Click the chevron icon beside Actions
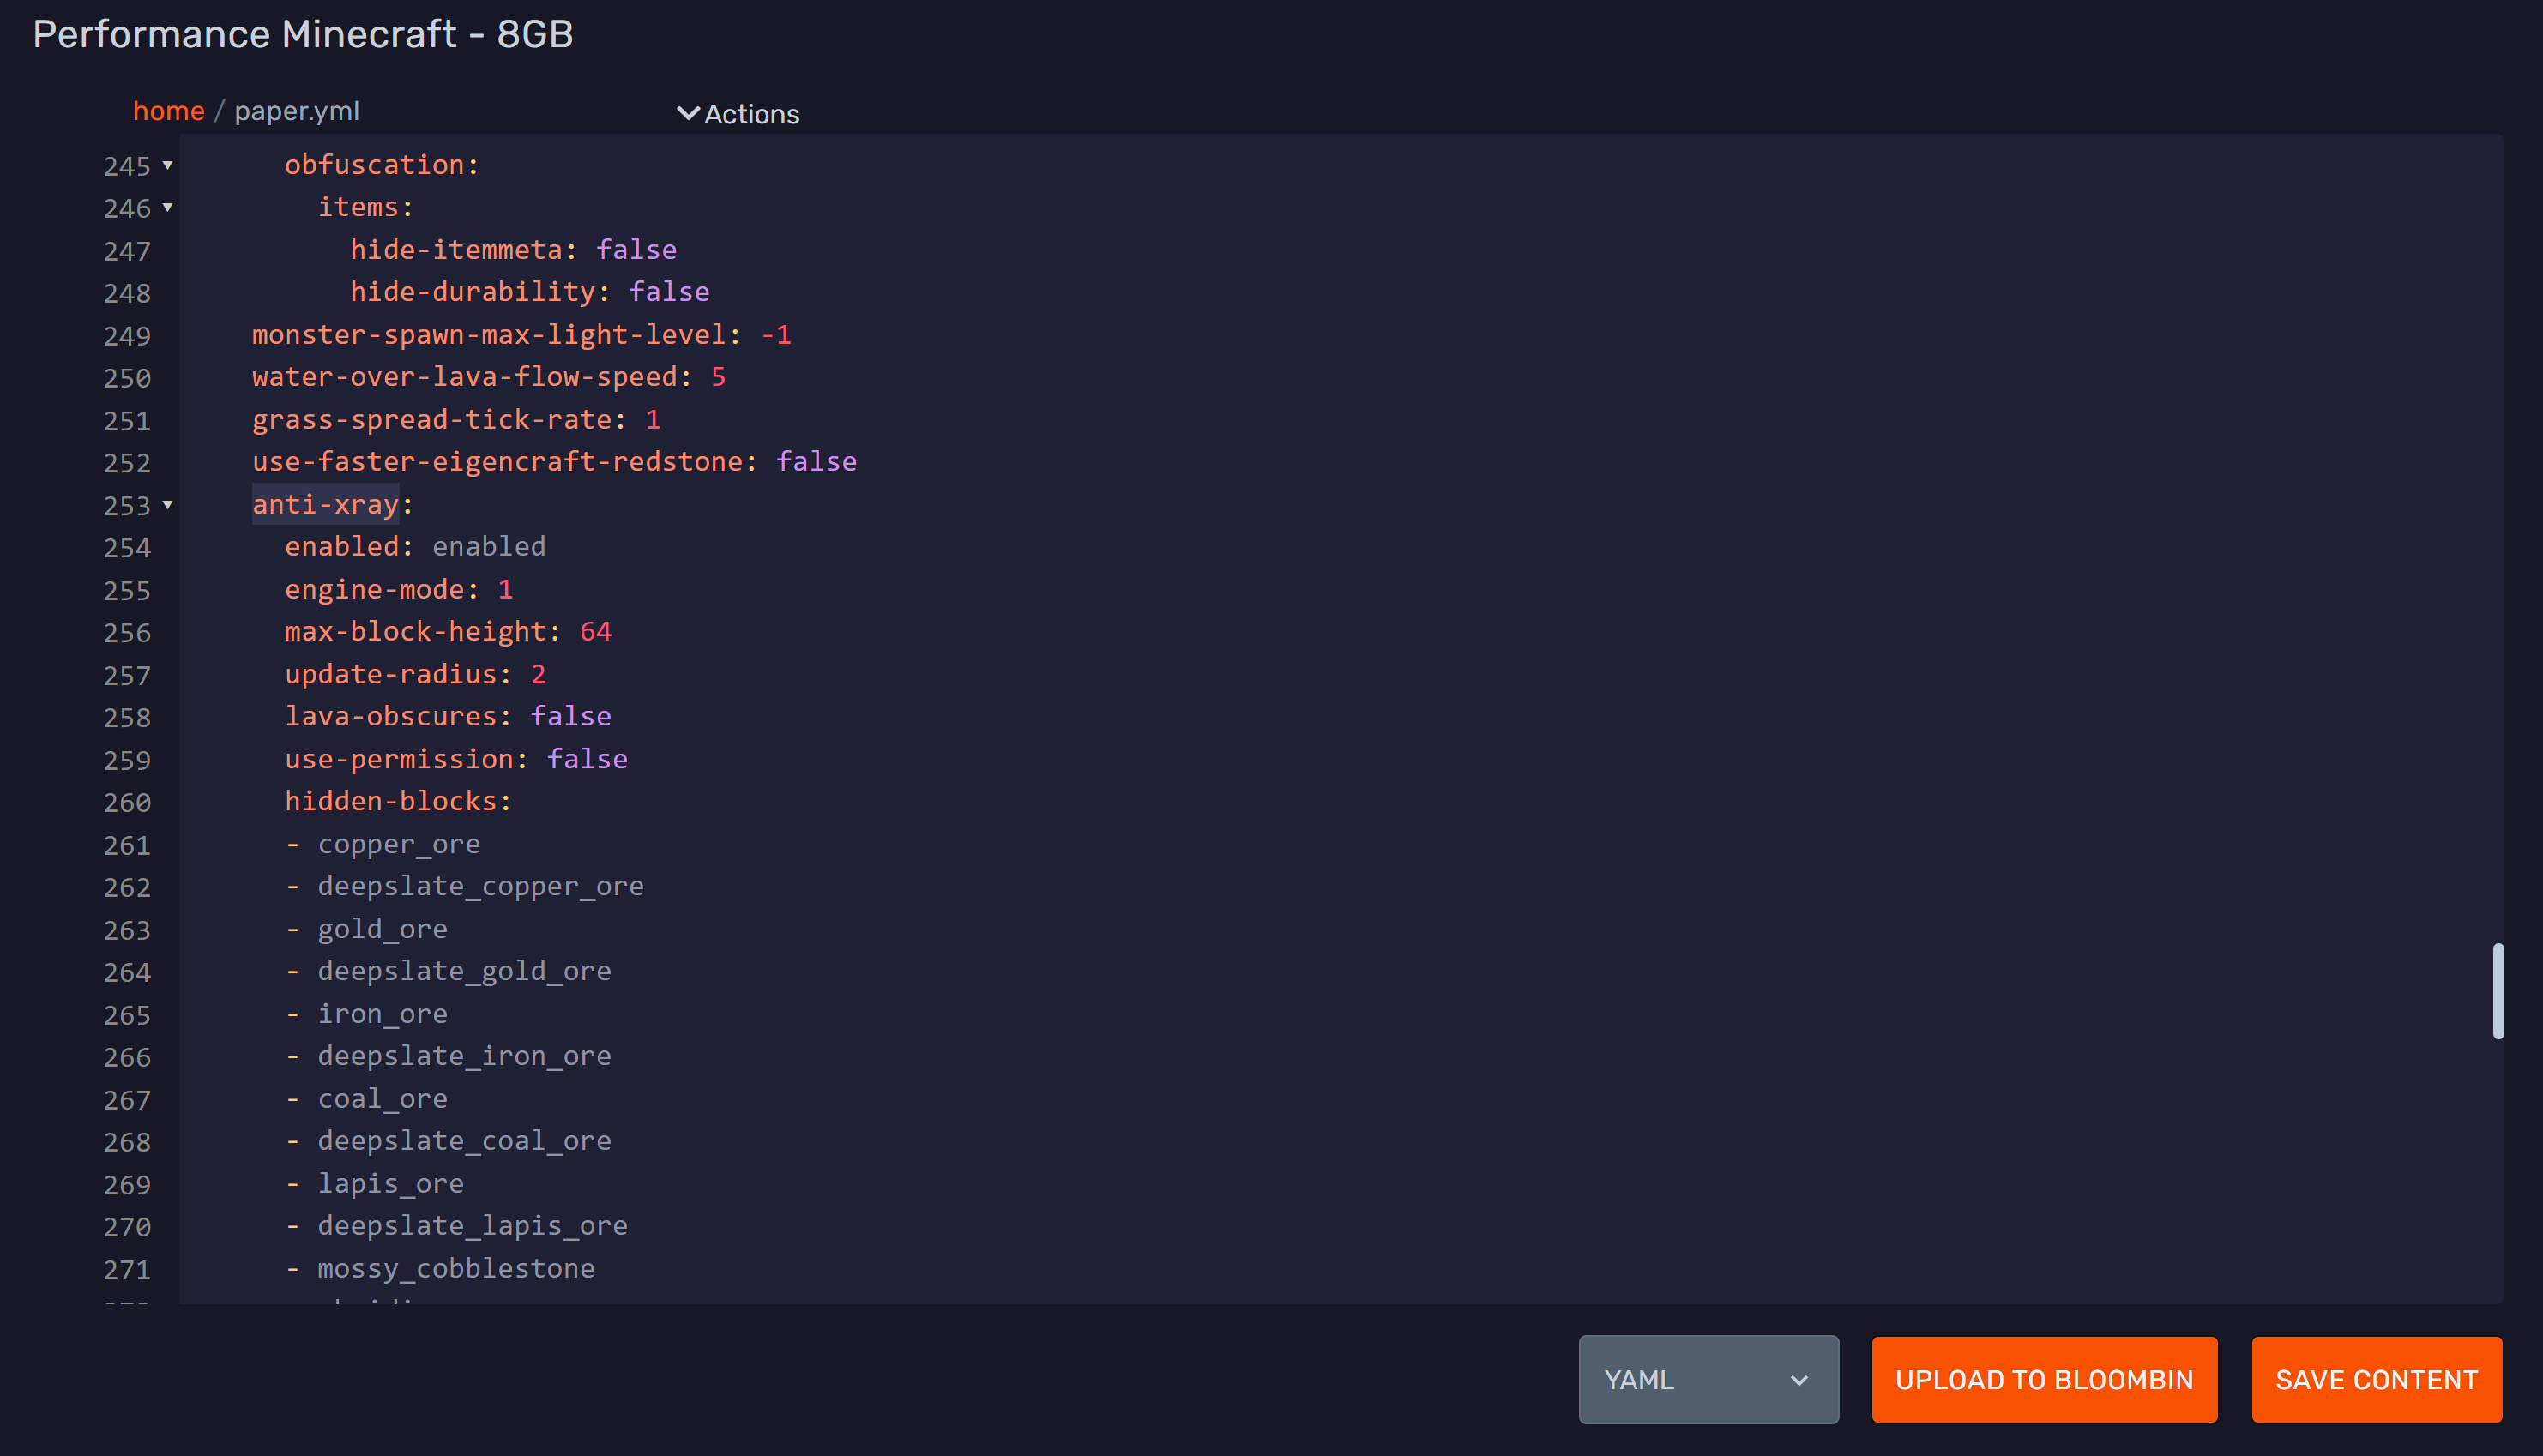Image resolution: width=2543 pixels, height=1456 pixels. (687, 113)
